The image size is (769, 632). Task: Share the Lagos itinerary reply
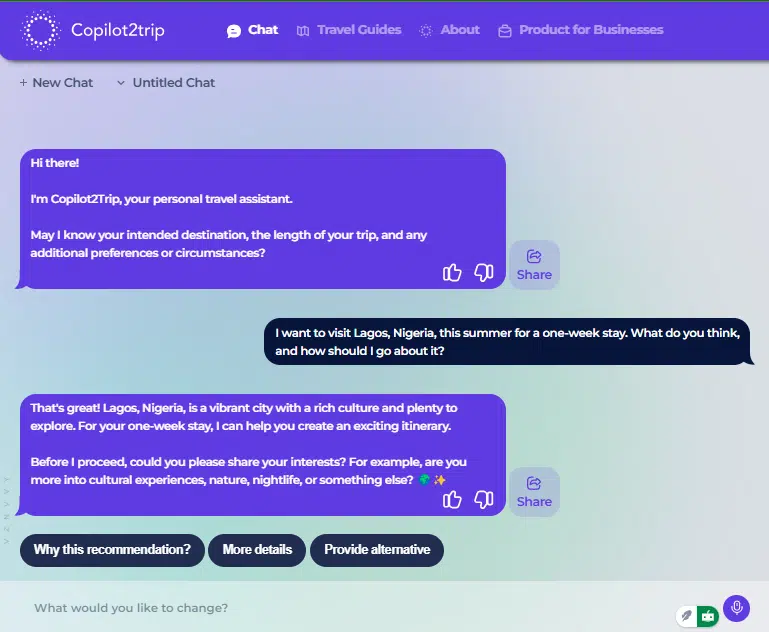534,492
